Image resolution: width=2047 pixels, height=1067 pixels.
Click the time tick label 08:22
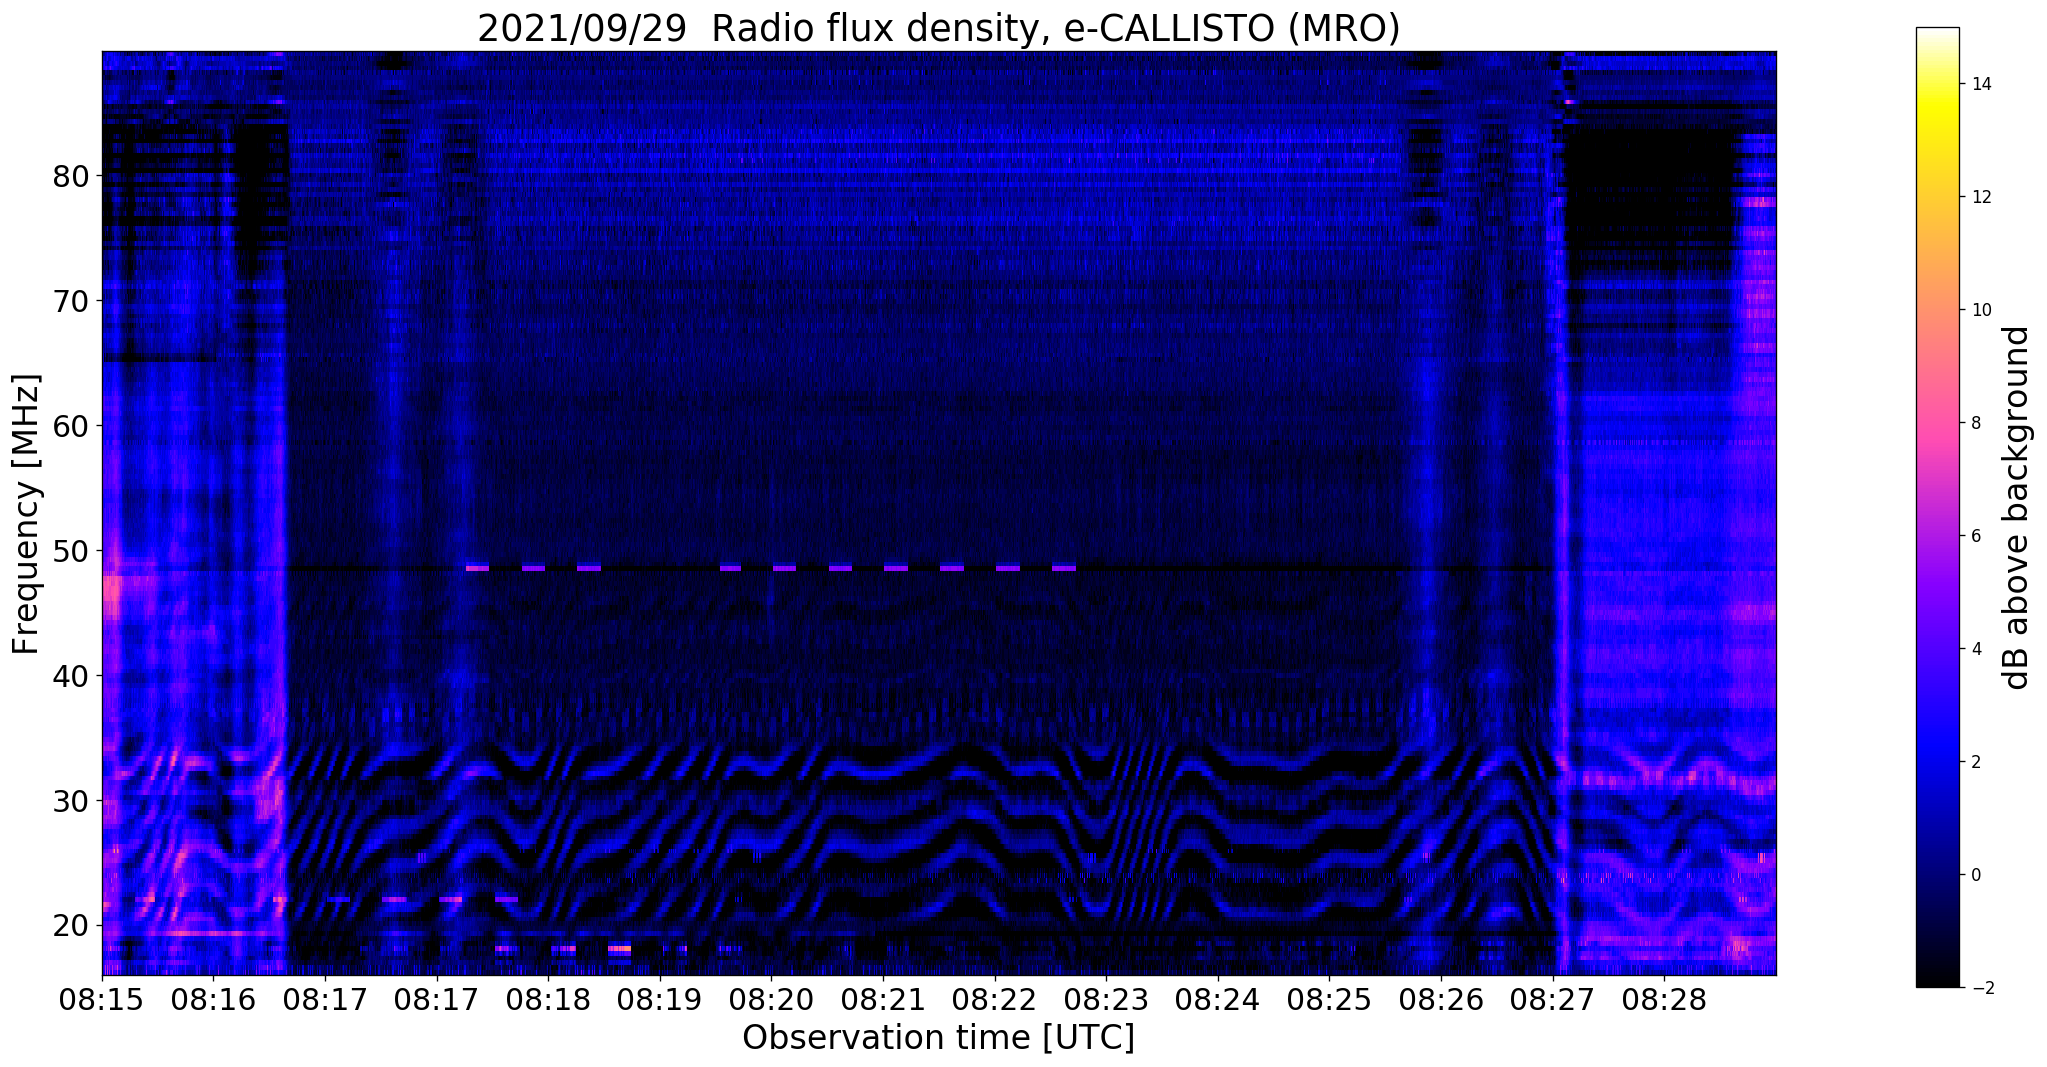pos(994,999)
